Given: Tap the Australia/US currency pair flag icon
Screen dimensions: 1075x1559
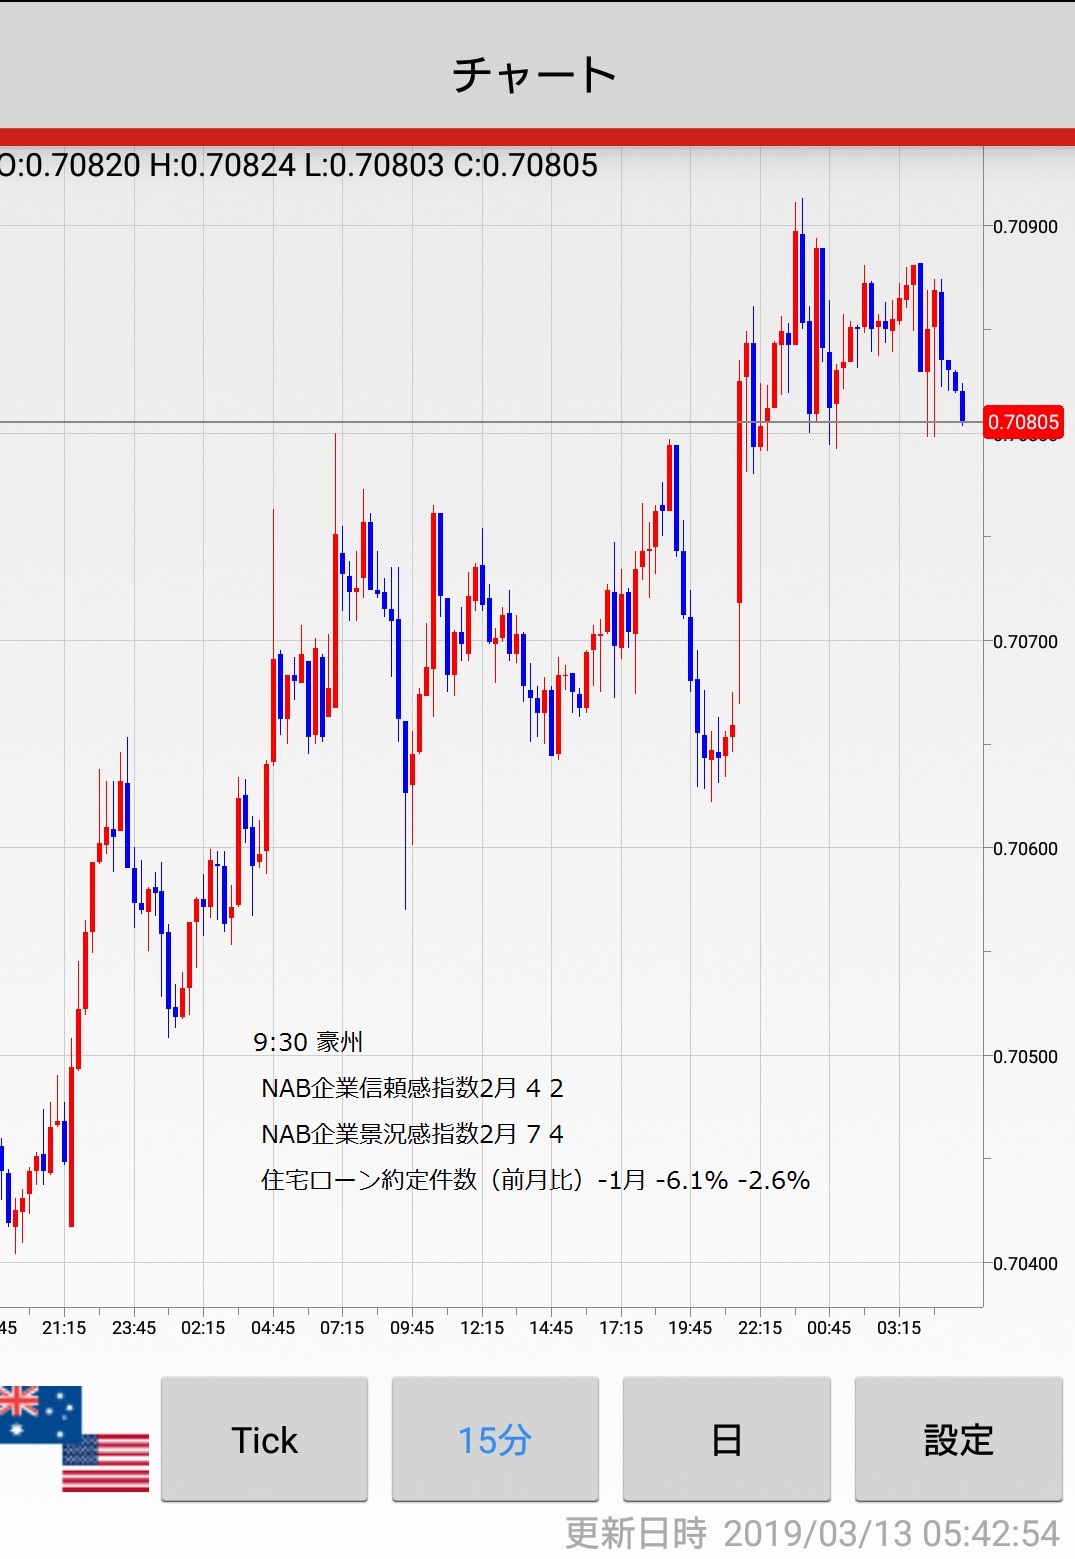Looking at the screenshot, I should 74,1438.
